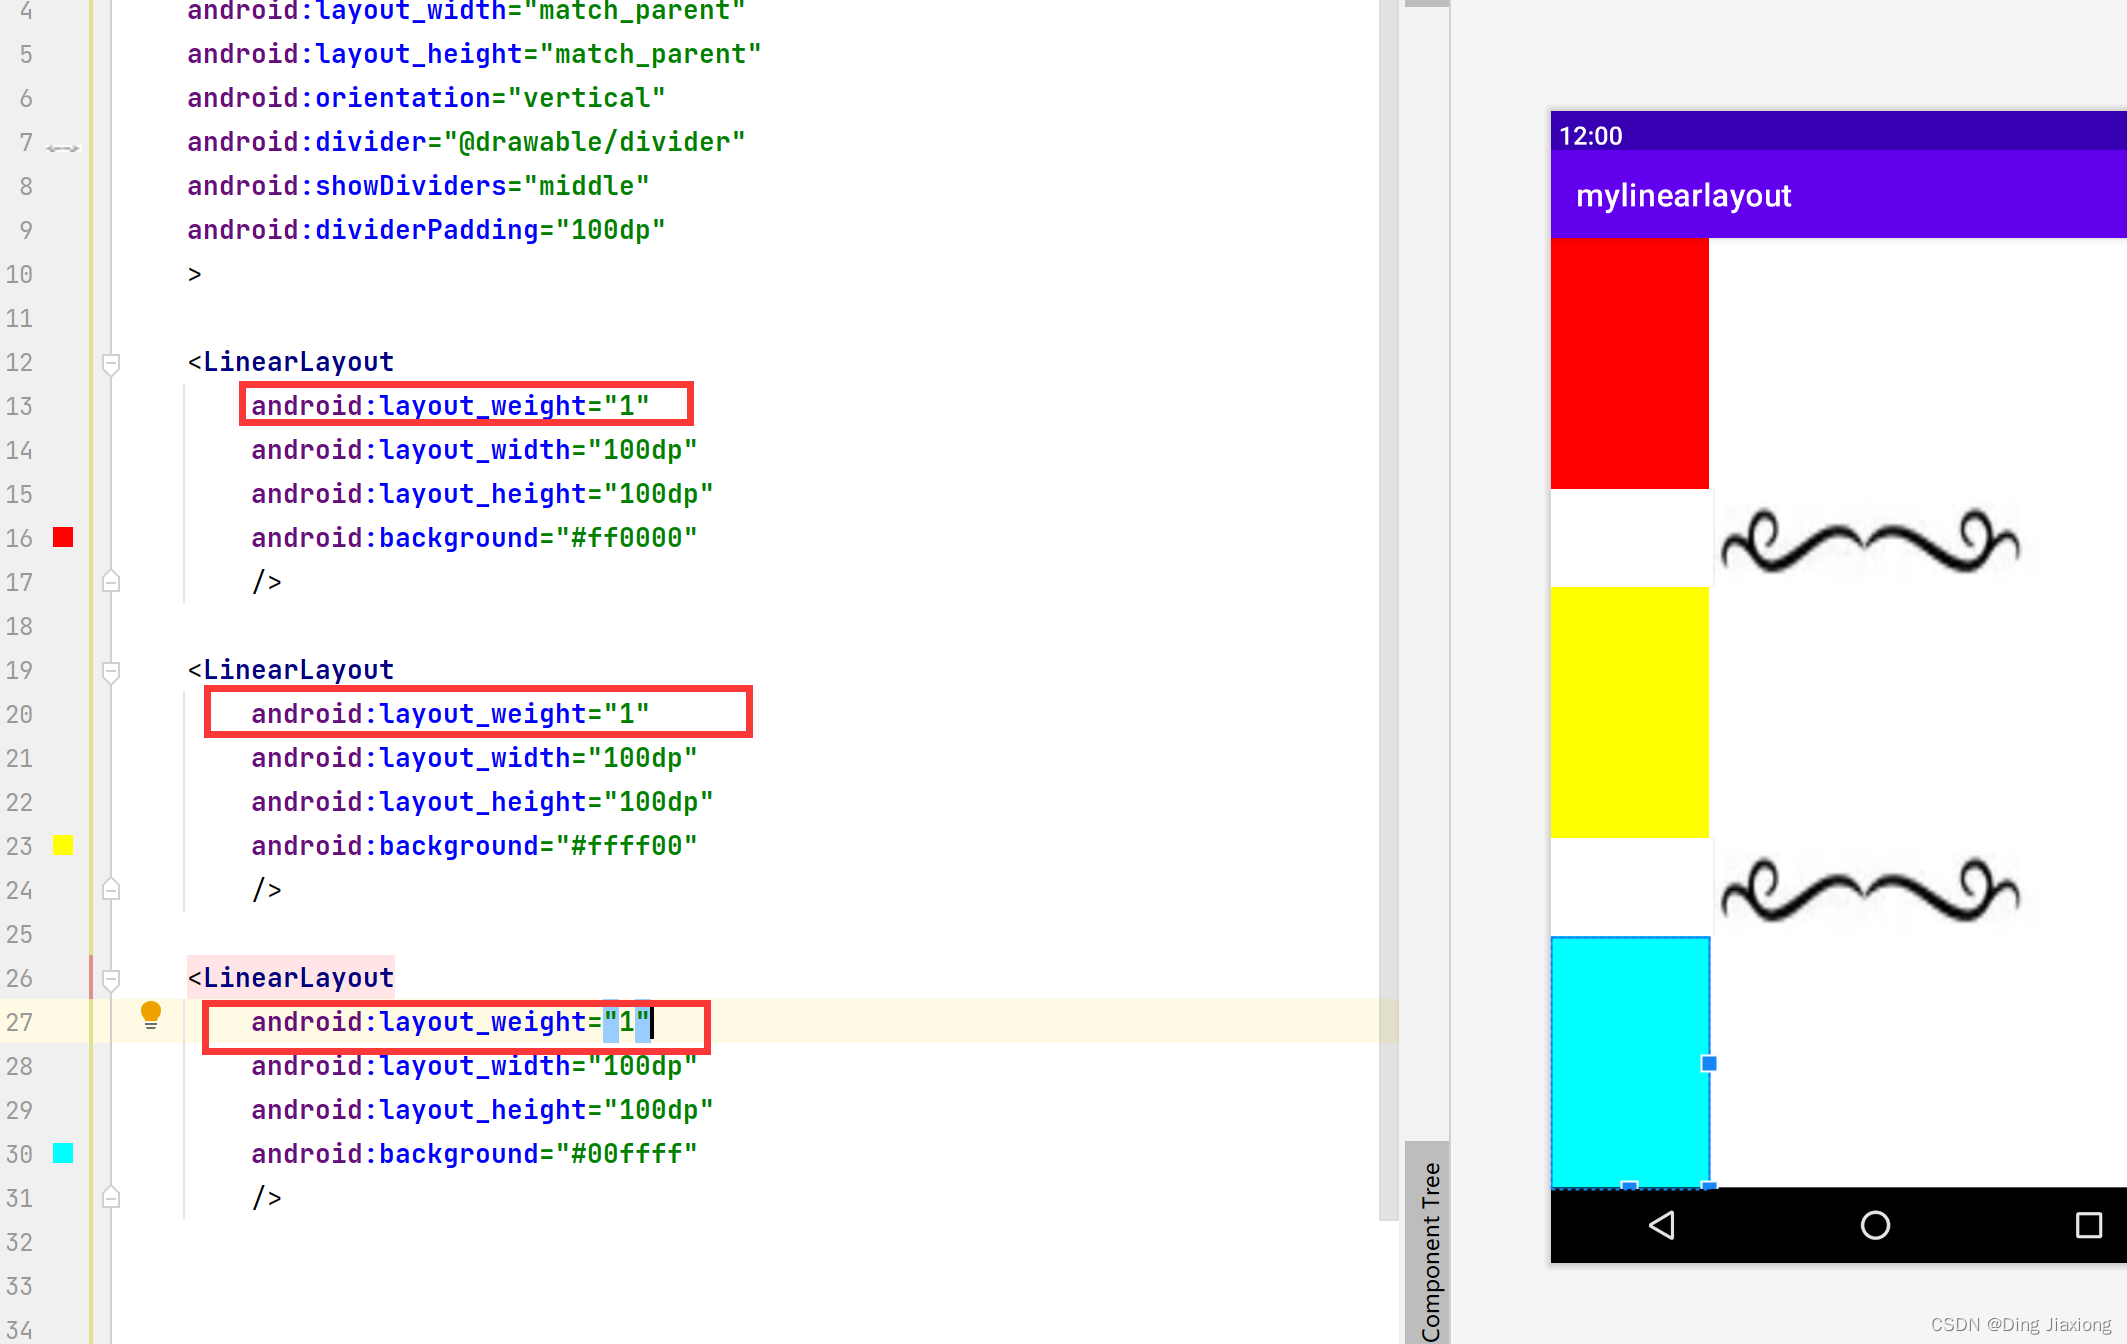Screen dimensions: 2127x1344
Task: Tap the Home circle button in the preview
Action: (x=1875, y=1225)
